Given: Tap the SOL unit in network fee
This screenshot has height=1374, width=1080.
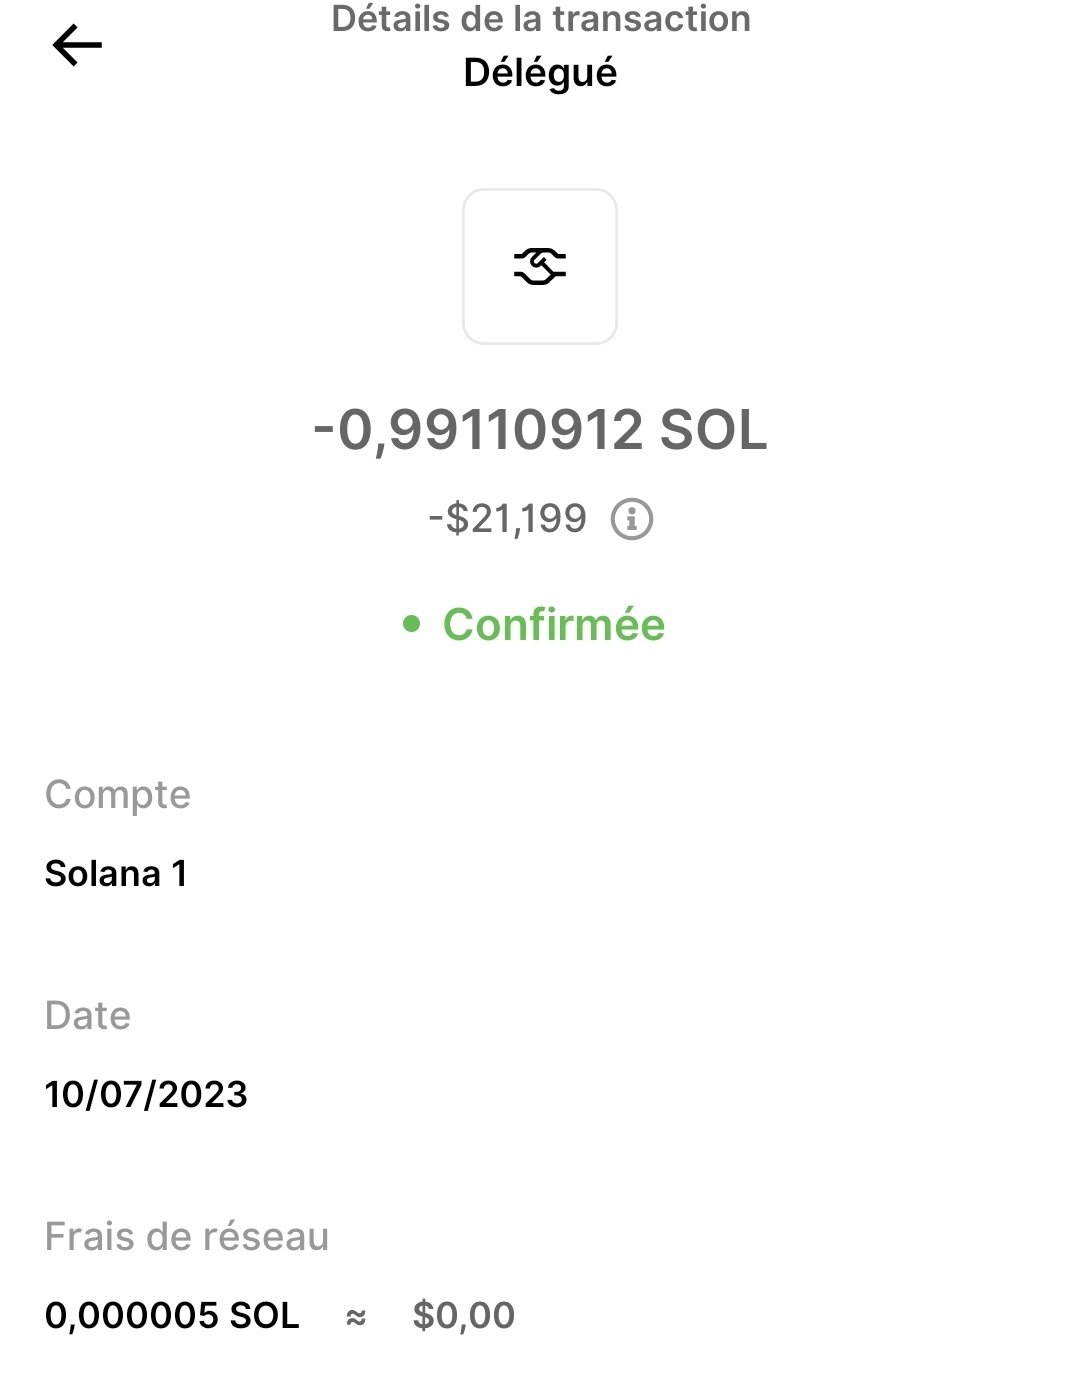Looking at the screenshot, I should coord(265,1316).
